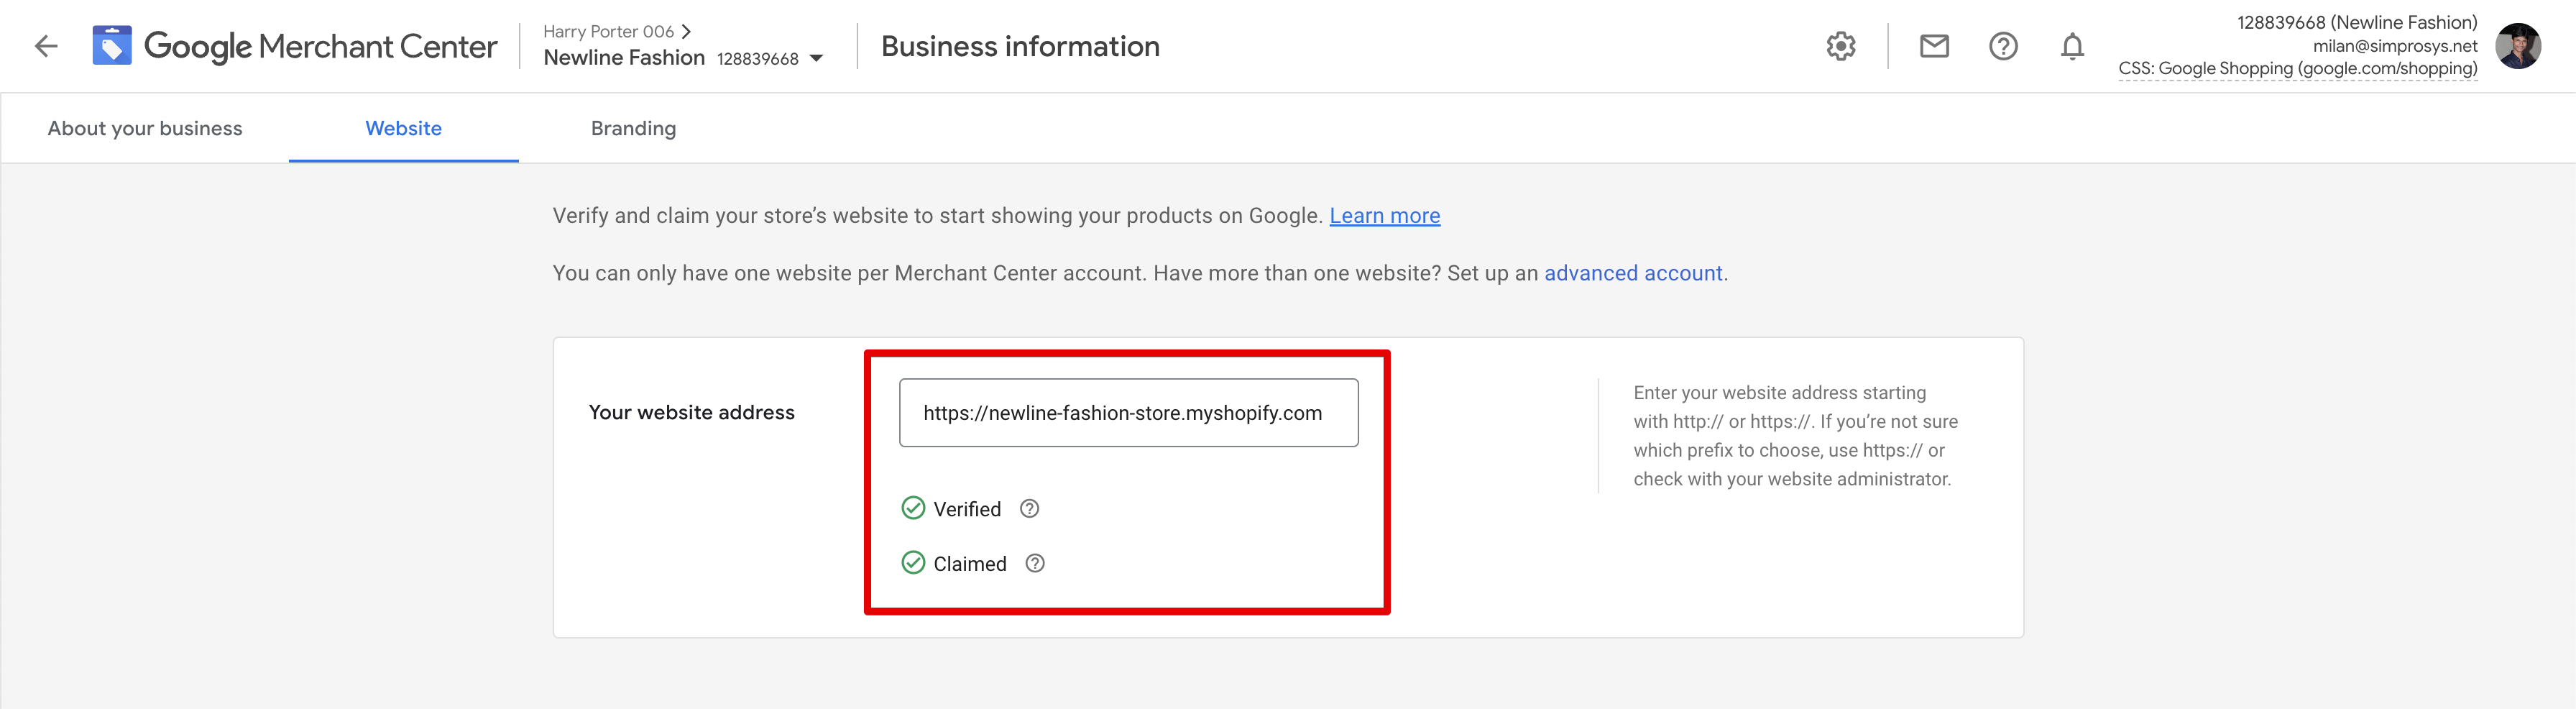Click the milan@simprosys.net email text
The width and height of the screenshot is (2576, 709).
(x=2395, y=46)
